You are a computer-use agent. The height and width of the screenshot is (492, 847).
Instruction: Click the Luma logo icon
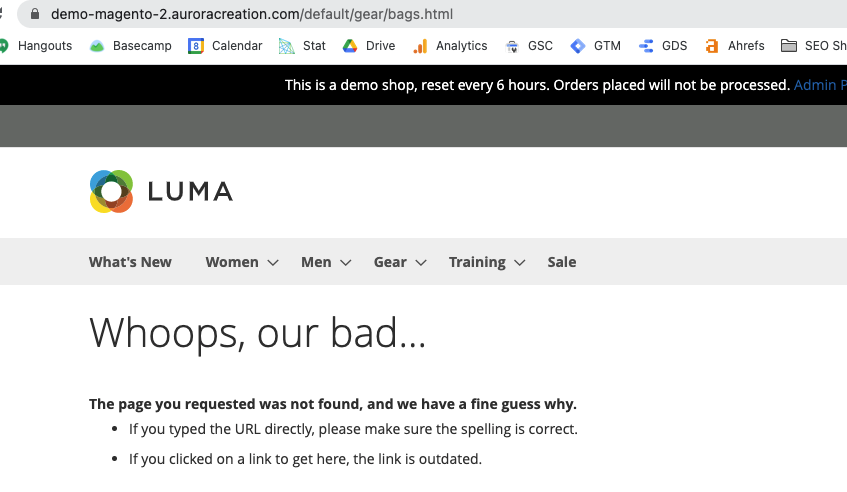coord(111,191)
